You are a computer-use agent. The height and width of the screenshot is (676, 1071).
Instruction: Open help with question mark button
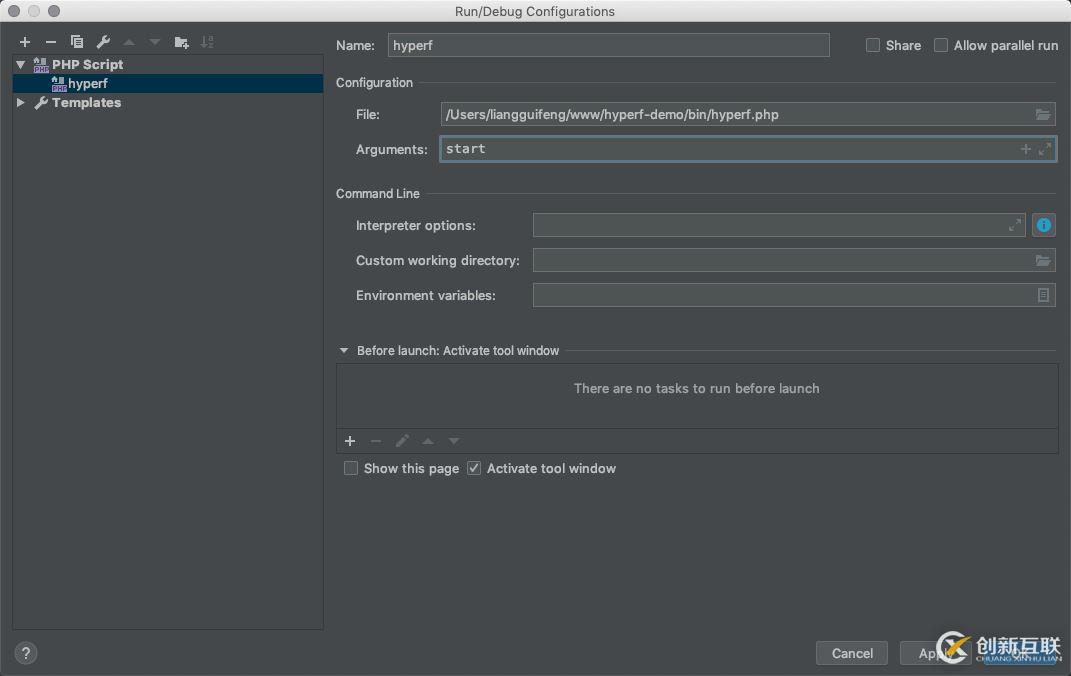(26, 653)
